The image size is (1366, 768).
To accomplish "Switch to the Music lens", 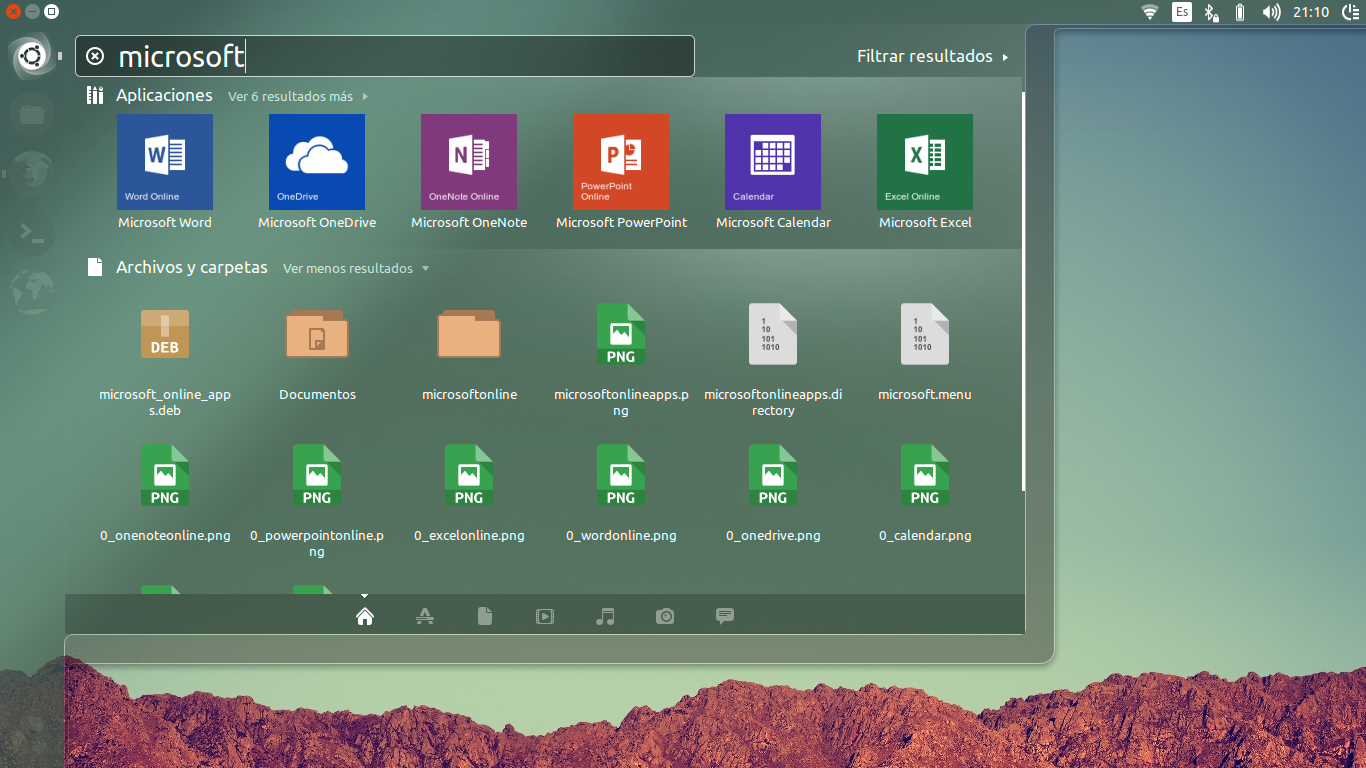I will click(x=605, y=616).
